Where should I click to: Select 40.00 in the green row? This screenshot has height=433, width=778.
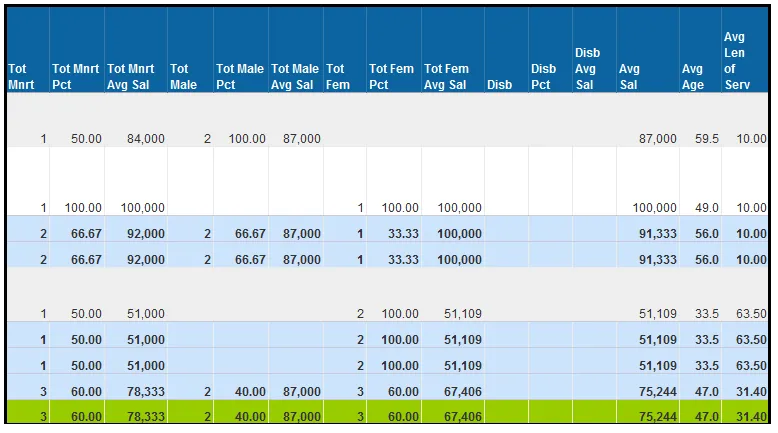click(x=250, y=417)
